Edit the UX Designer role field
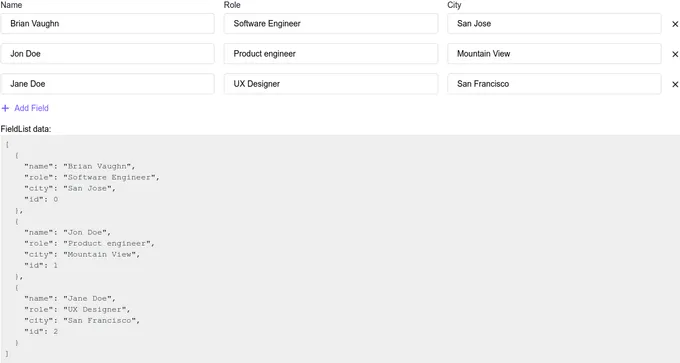The height and width of the screenshot is (363, 680). click(x=331, y=84)
